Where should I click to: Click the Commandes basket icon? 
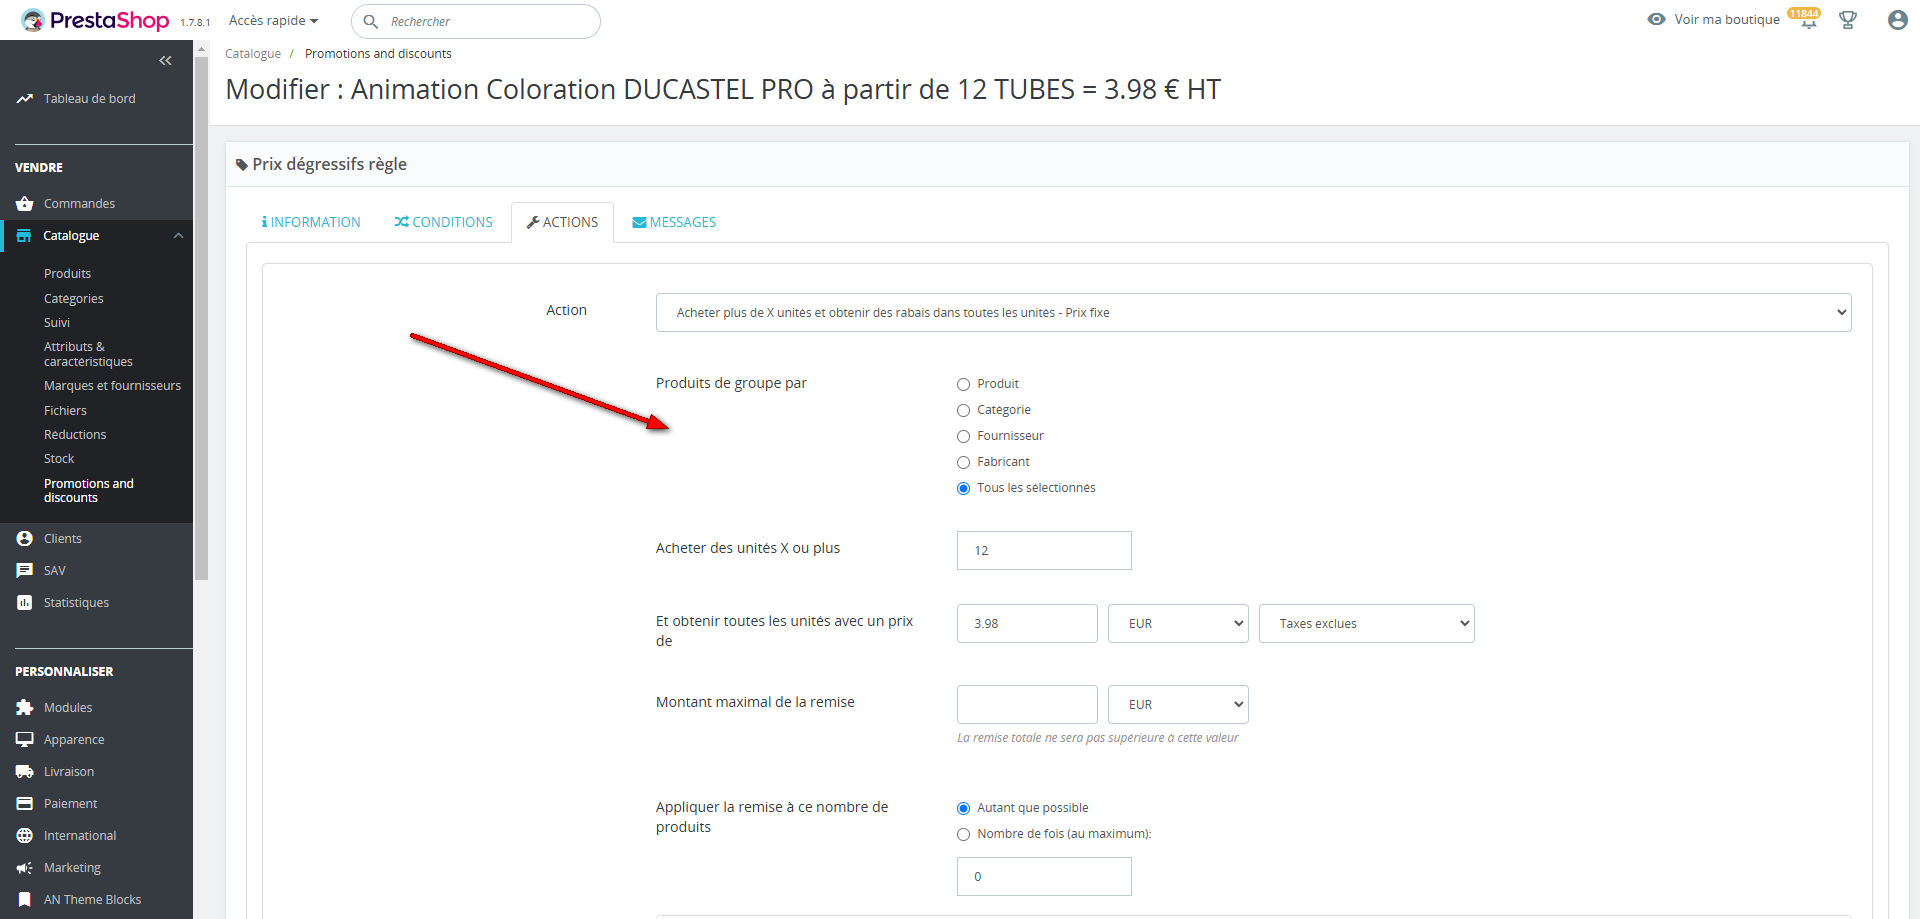[x=25, y=204]
